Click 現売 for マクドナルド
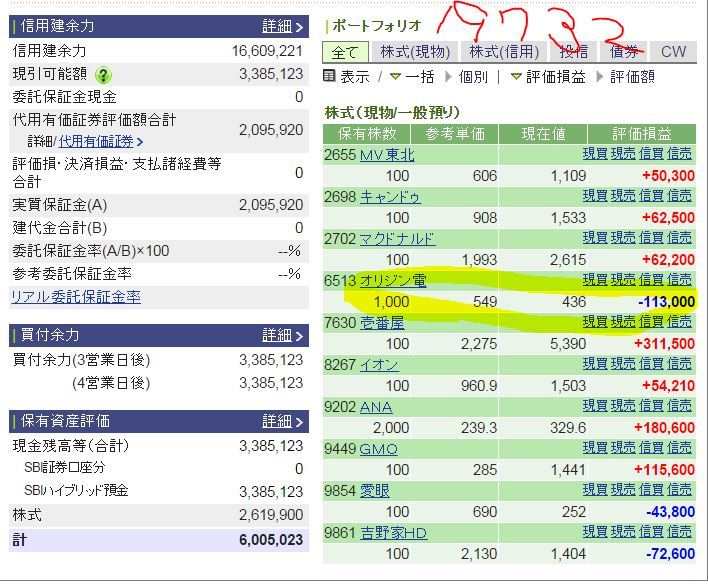Image resolution: width=708 pixels, height=584 pixels. 623,238
